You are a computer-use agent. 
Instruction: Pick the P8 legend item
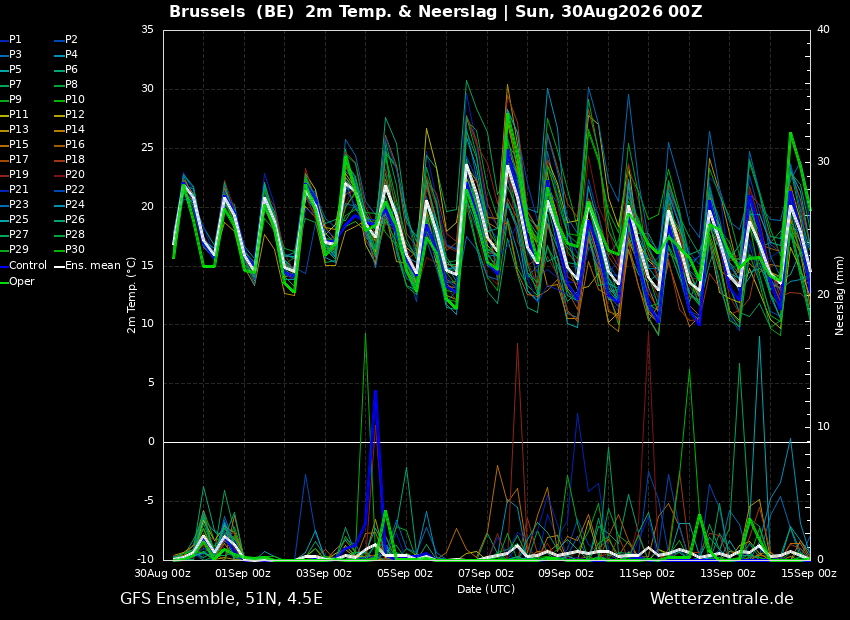point(66,85)
